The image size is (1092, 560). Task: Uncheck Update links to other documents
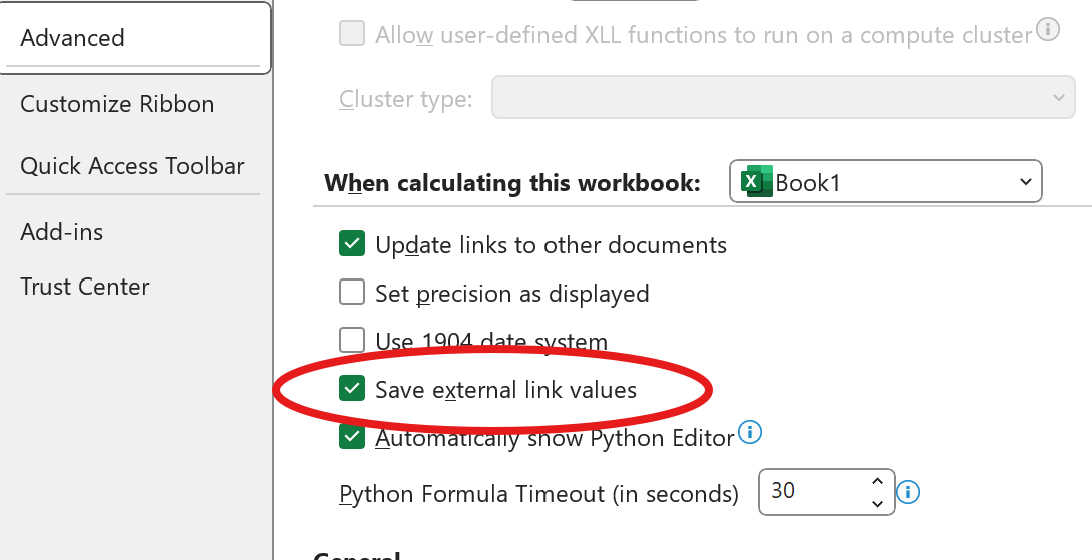(352, 243)
